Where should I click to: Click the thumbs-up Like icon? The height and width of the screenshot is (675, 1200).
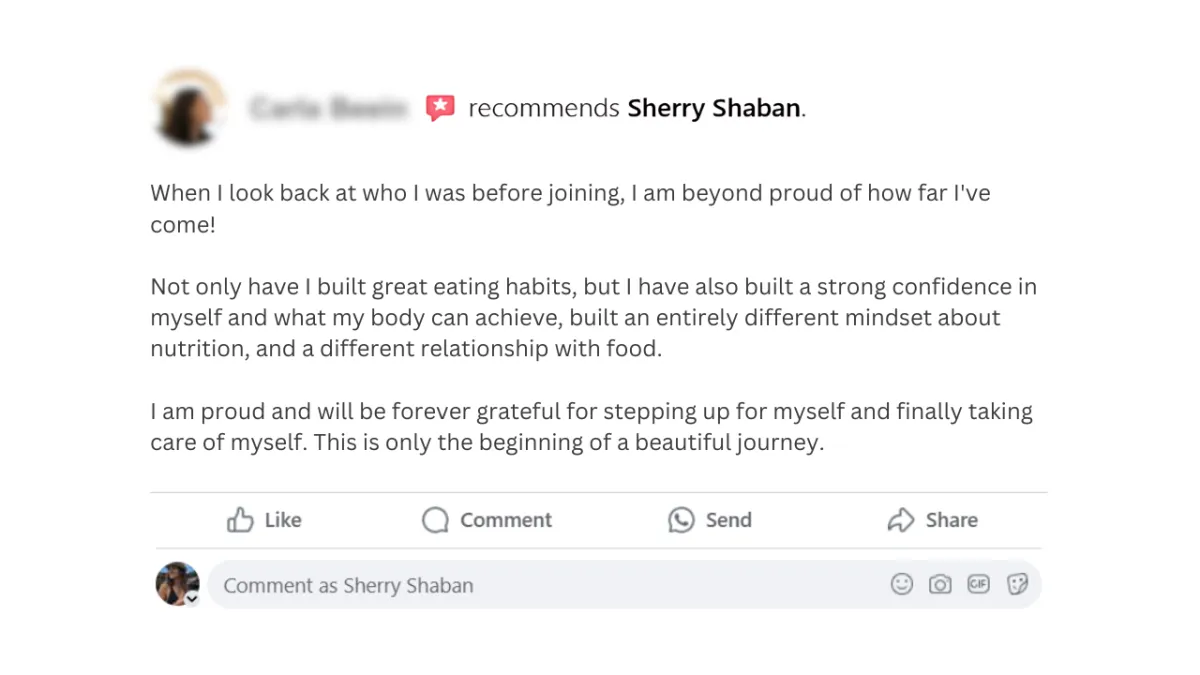pyautogui.click(x=240, y=520)
